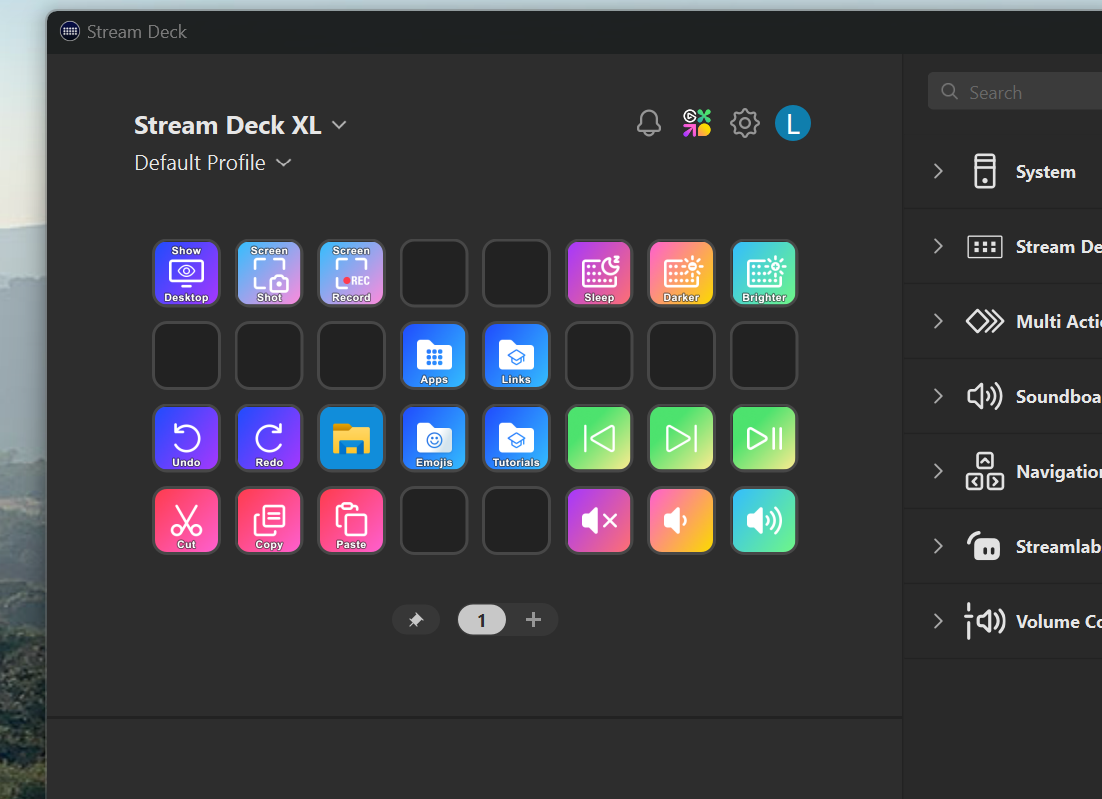
Task: Open the Stream Deck XL device dropdown
Action: tap(240, 125)
